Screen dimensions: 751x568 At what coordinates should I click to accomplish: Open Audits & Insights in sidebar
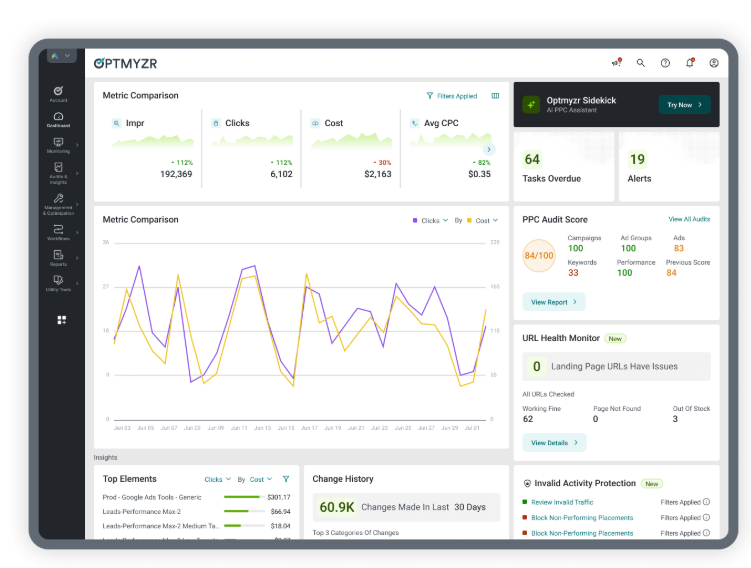(x=58, y=172)
